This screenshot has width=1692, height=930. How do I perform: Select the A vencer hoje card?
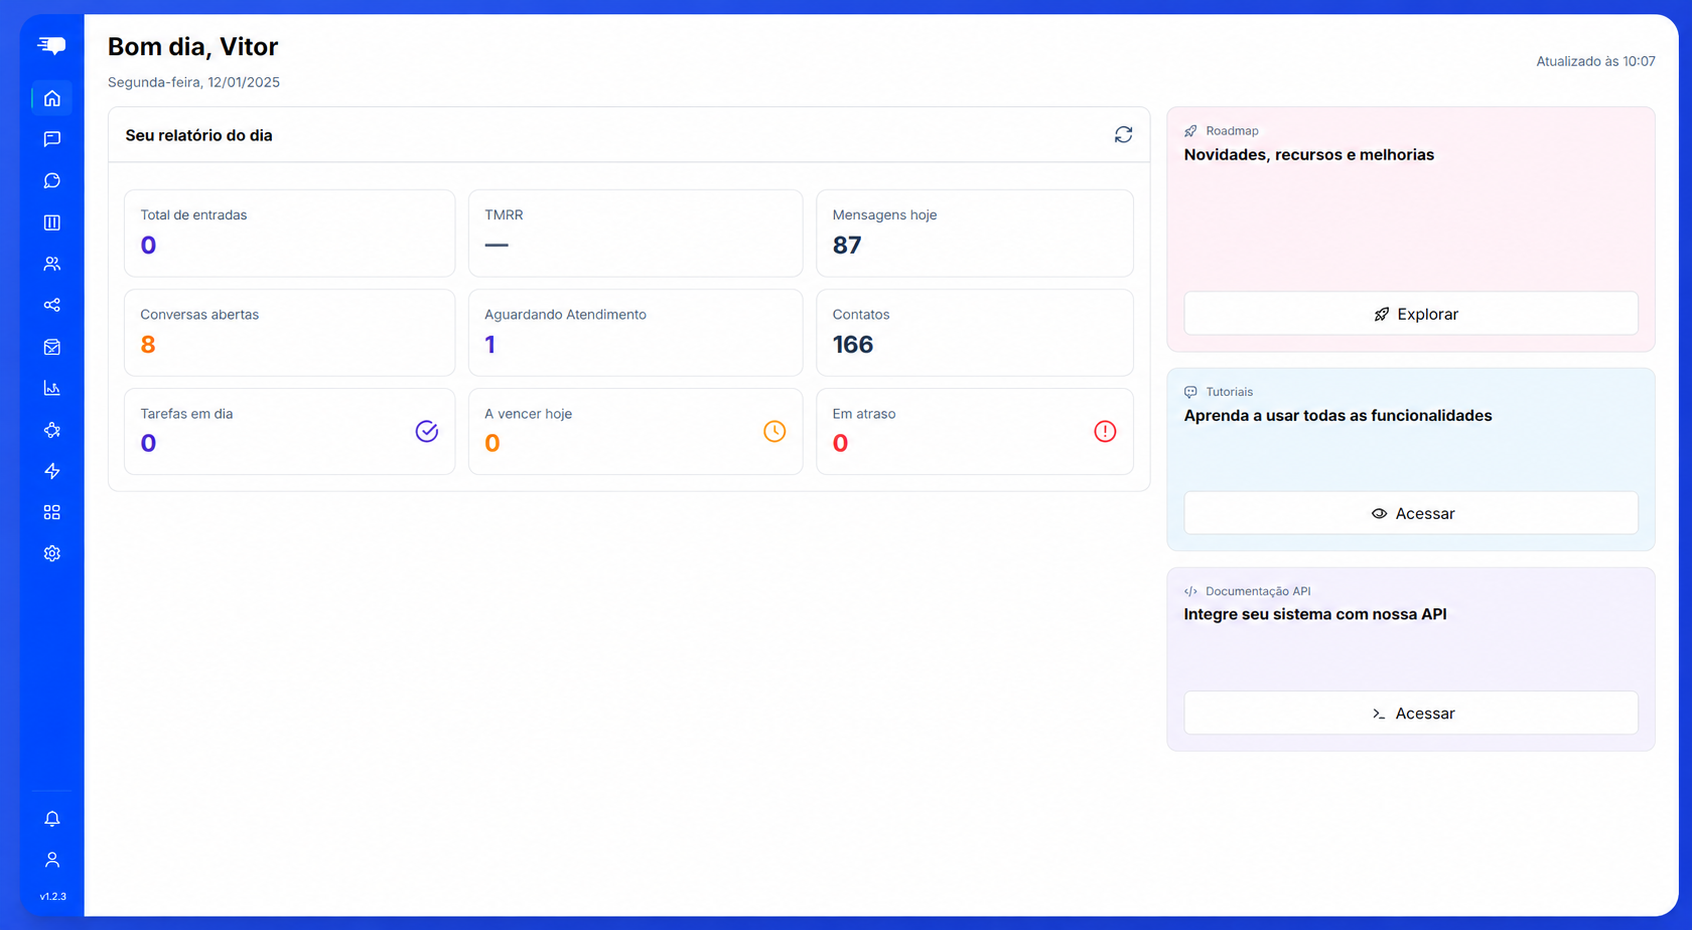tap(635, 431)
